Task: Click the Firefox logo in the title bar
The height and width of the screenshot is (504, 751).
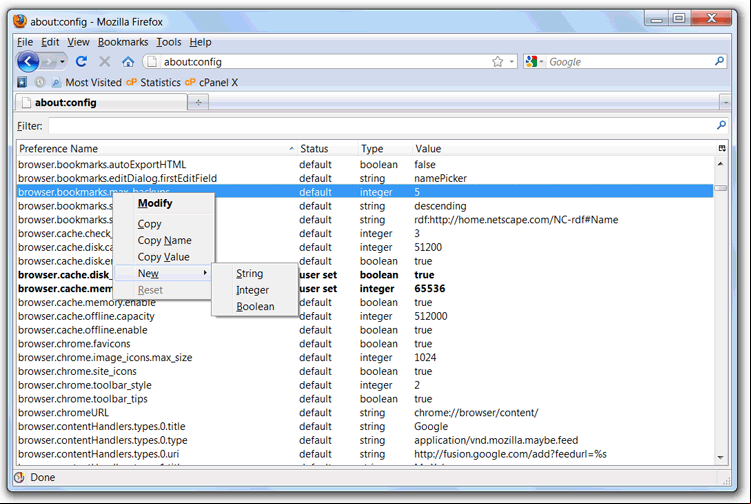Action: point(20,21)
